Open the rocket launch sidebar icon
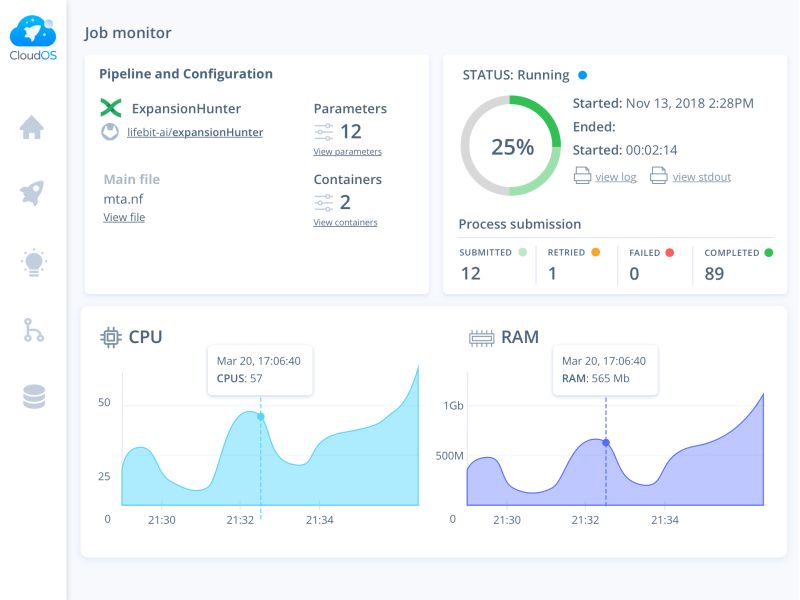800x600 pixels. click(32, 193)
